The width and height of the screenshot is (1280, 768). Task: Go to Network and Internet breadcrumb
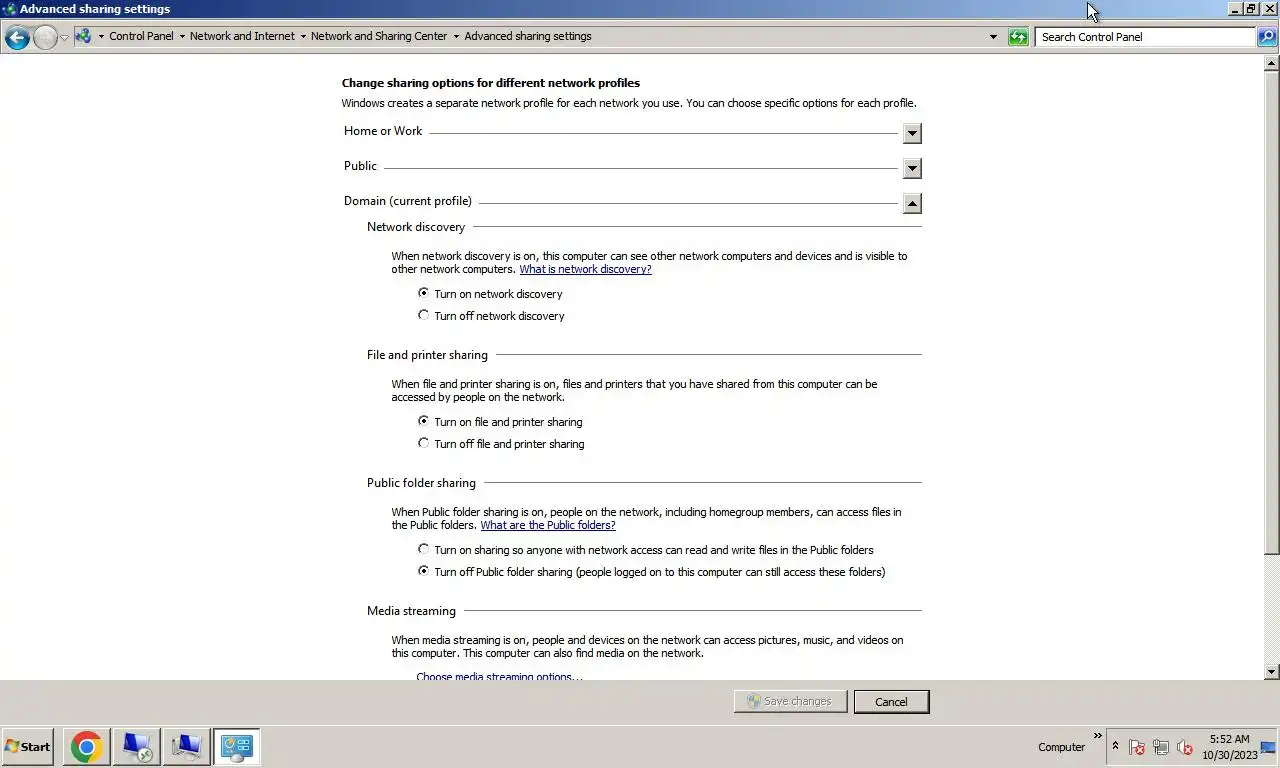pyautogui.click(x=242, y=36)
